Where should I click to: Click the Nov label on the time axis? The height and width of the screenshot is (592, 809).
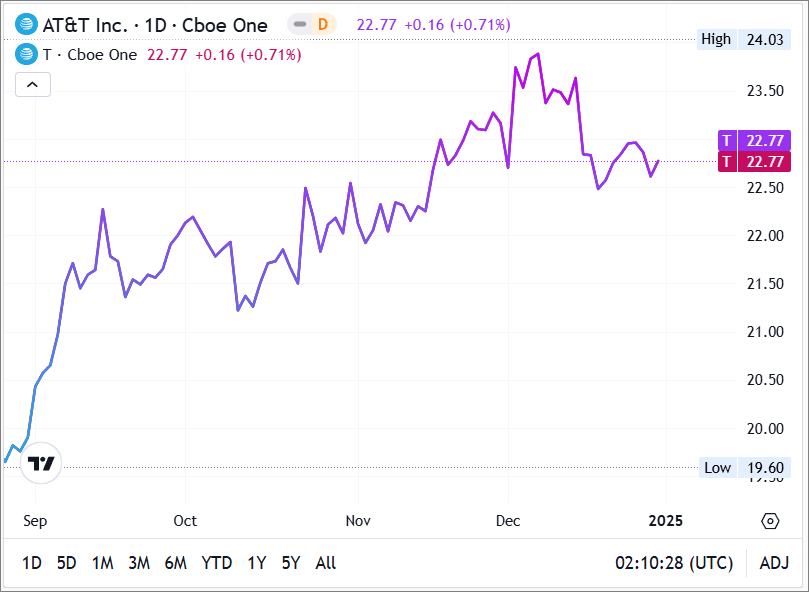pyautogui.click(x=358, y=521)
